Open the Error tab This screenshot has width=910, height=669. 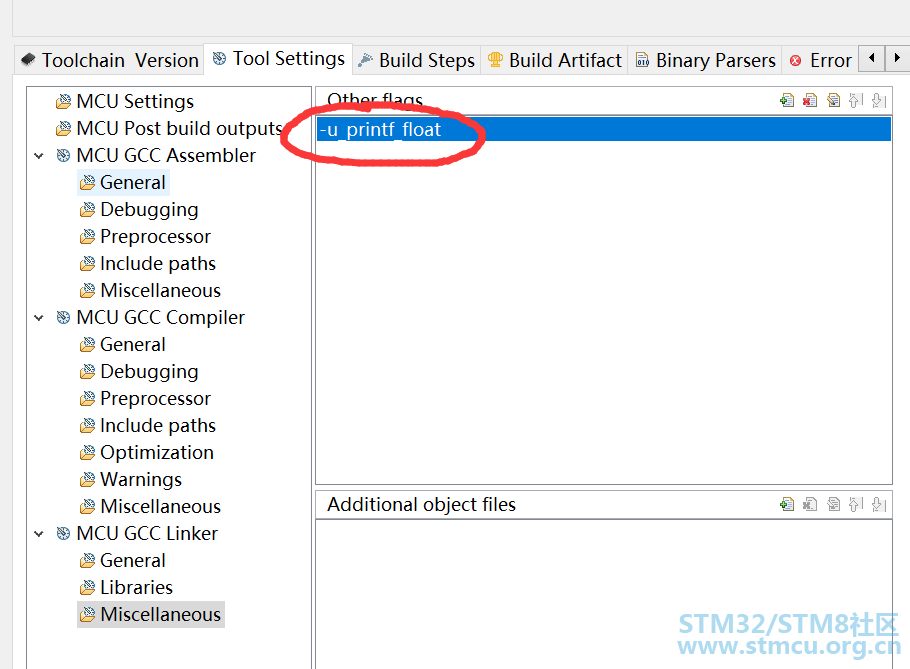point(820,60)
